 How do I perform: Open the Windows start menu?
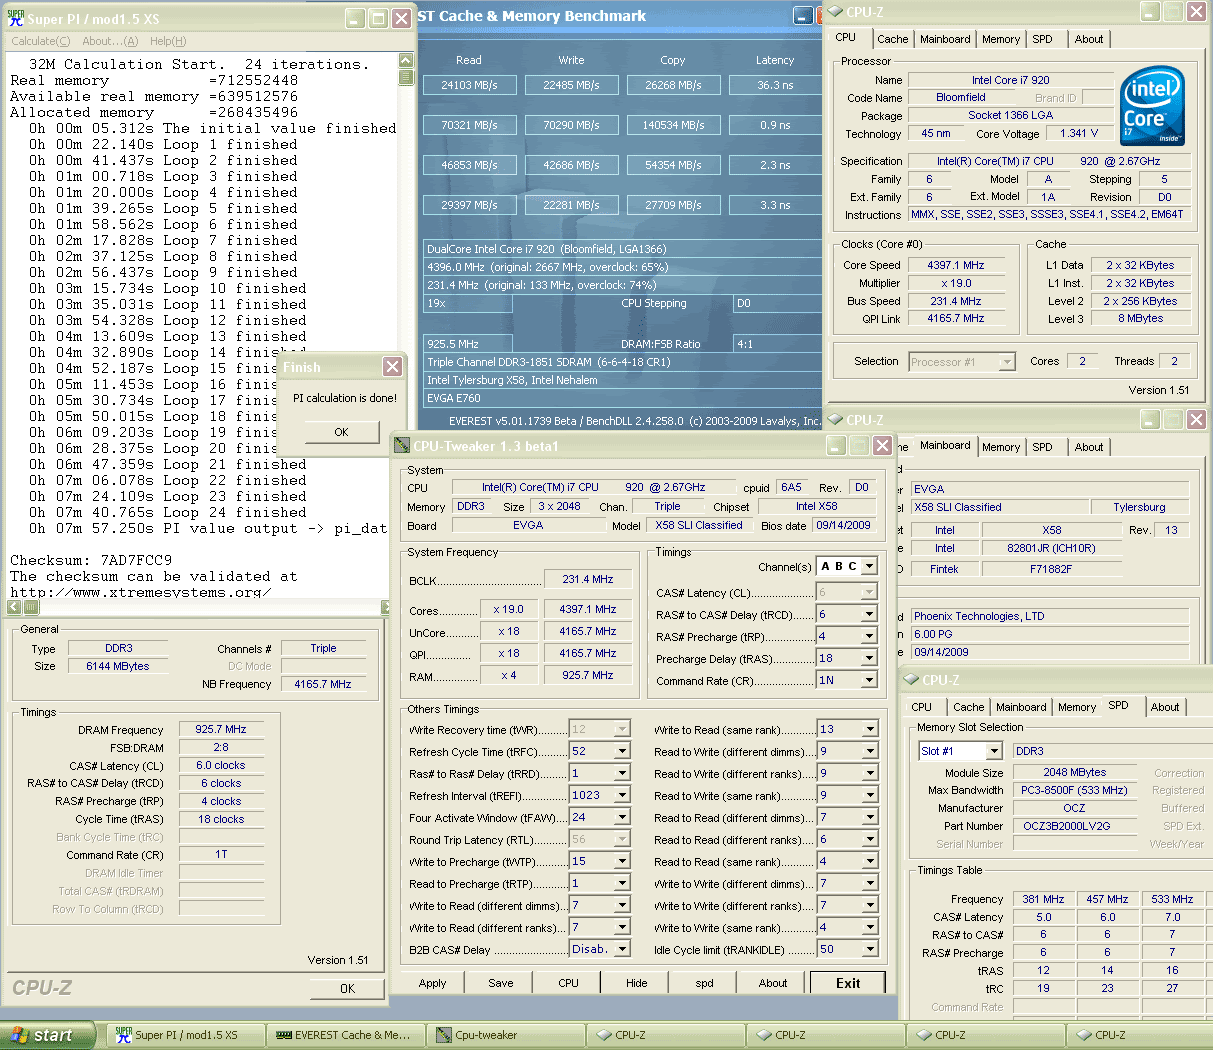point(47,1035)
